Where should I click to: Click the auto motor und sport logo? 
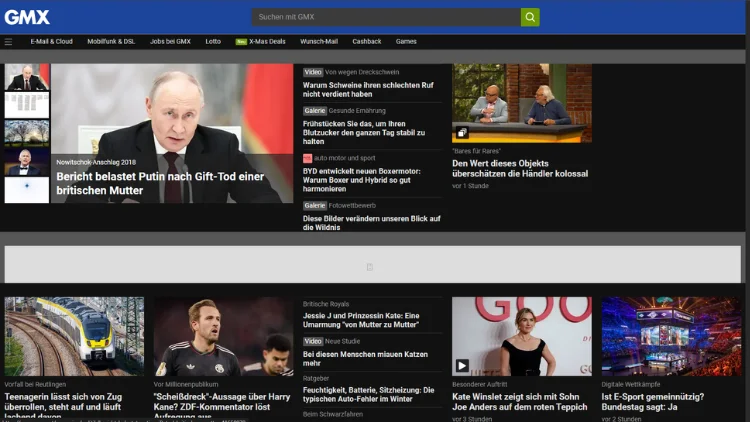tap(308, 158)
